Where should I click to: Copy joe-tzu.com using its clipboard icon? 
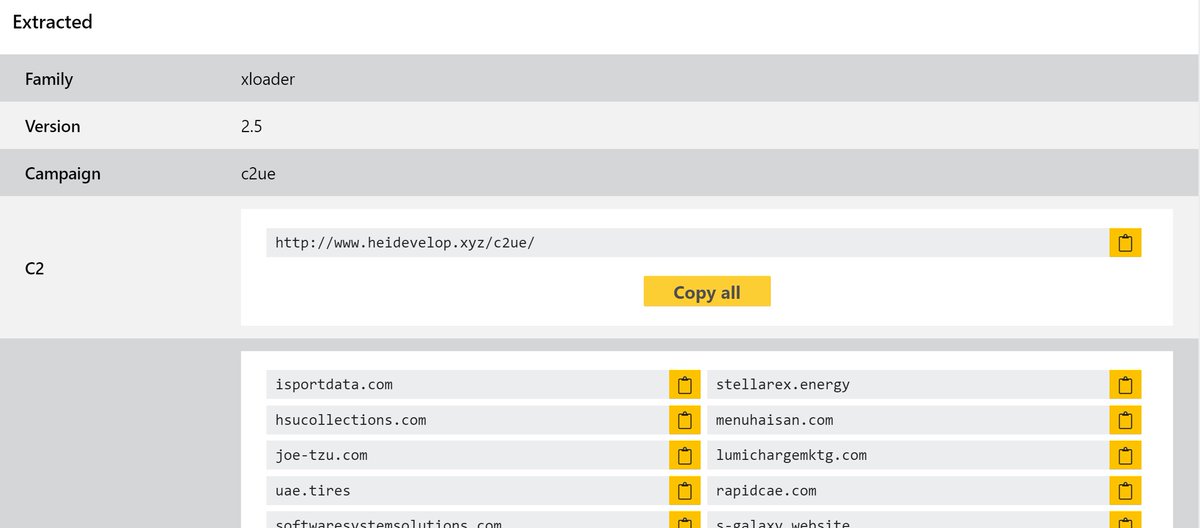pyautogui.click(x=685, y=455)
